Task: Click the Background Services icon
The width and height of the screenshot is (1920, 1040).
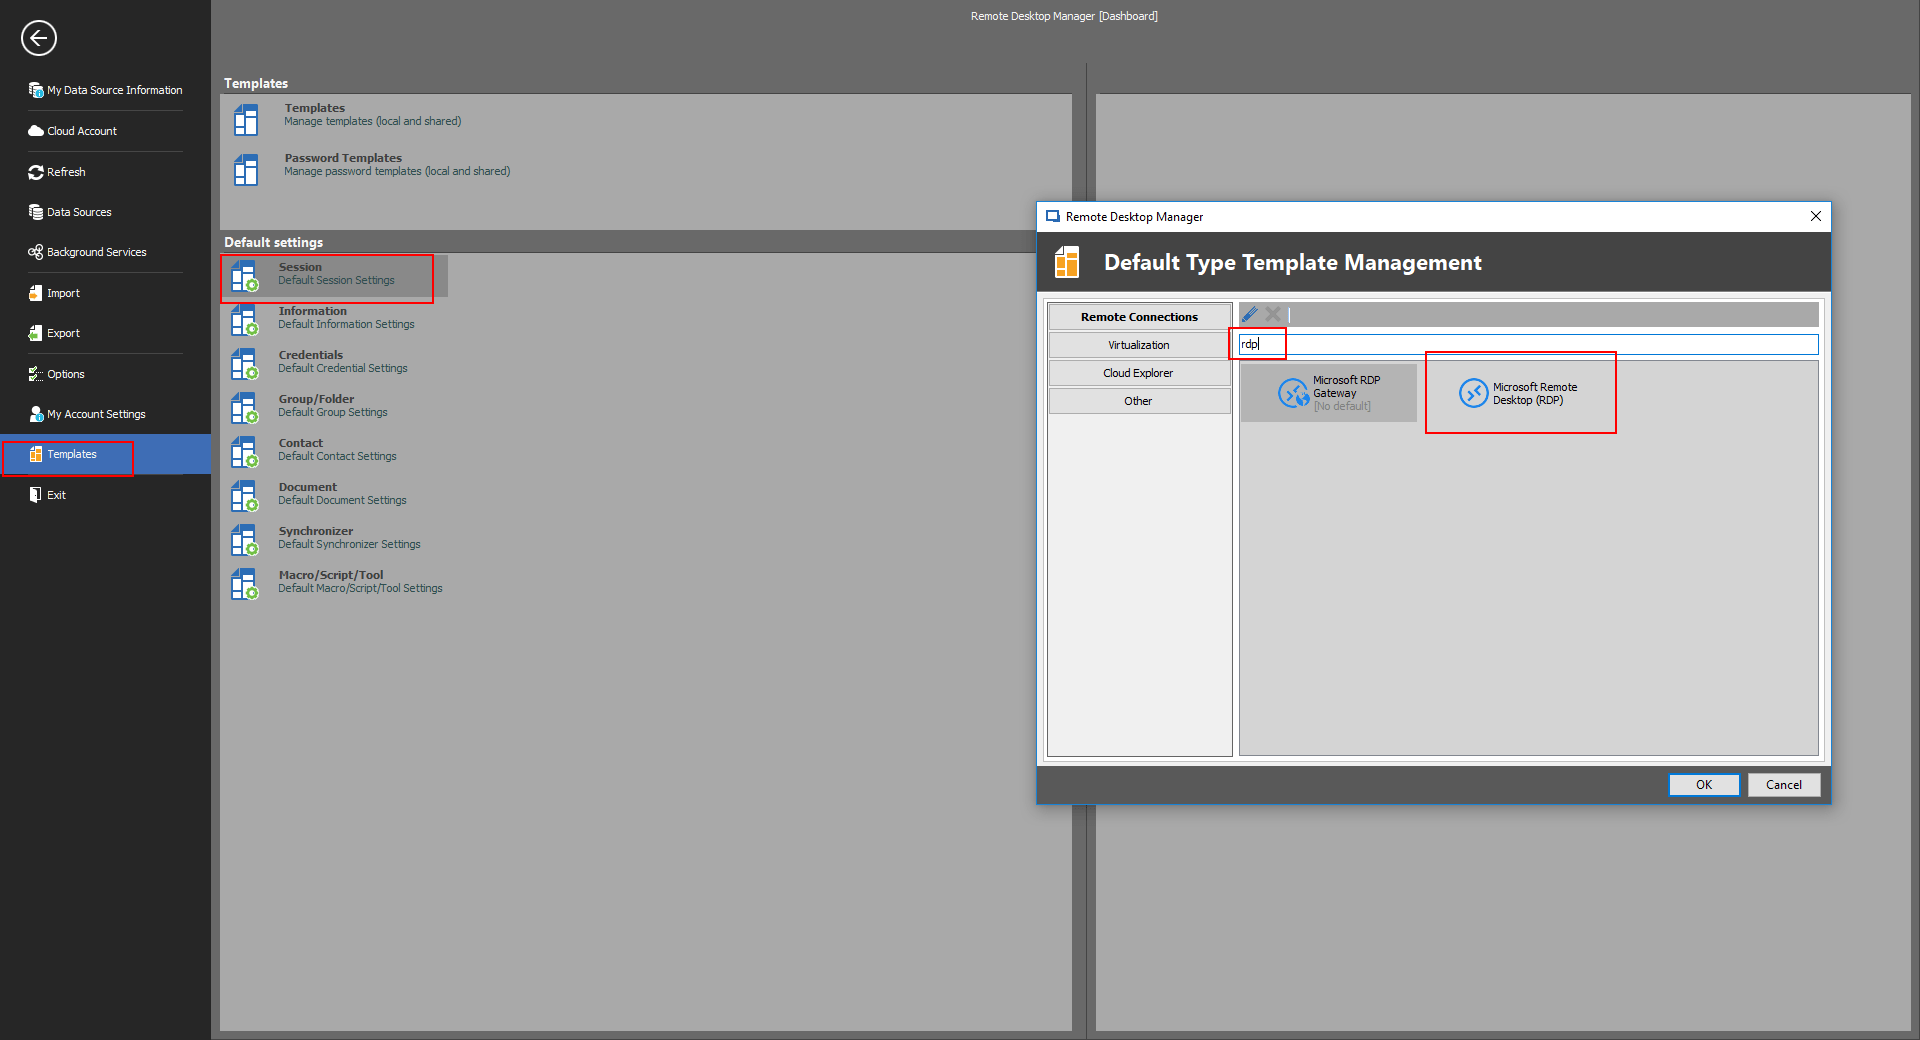Action: click(95, 251)
